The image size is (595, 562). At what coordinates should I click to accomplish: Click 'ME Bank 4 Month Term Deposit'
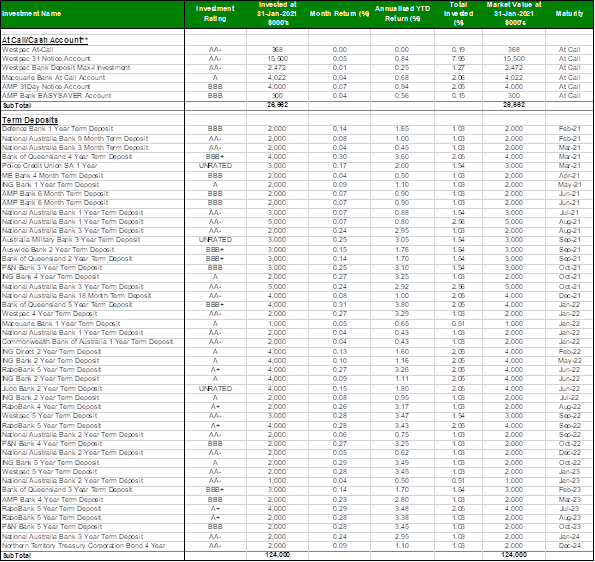click(52, 176)
